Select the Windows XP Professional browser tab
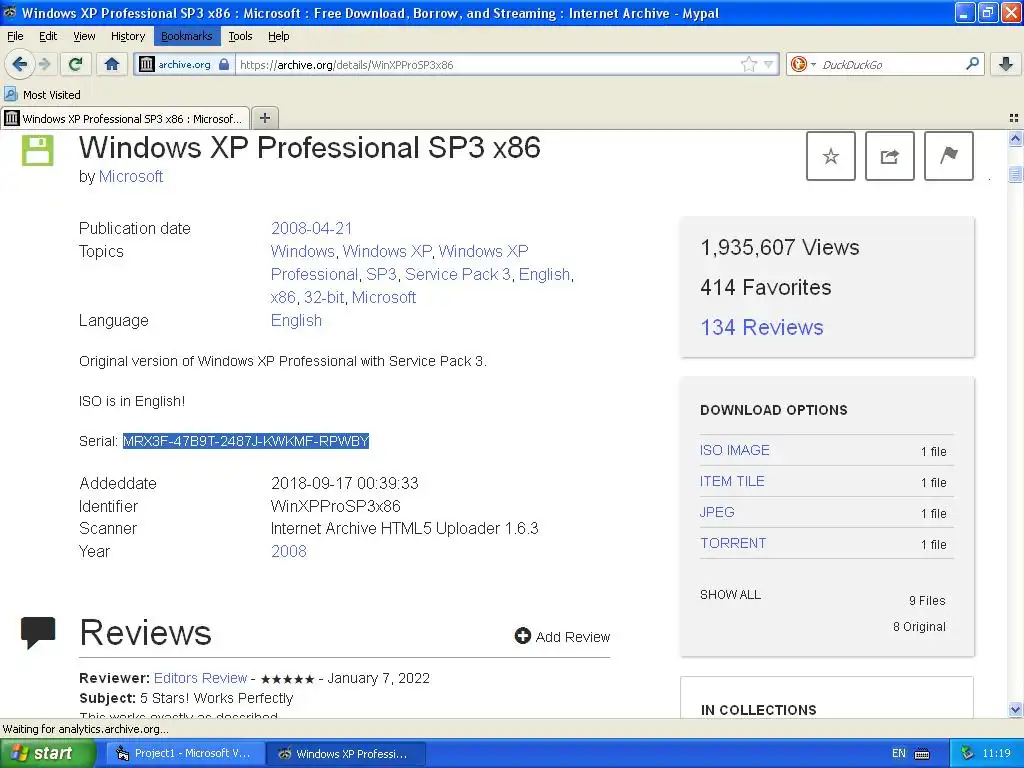The image size is (1024, 768). point(125,118)
